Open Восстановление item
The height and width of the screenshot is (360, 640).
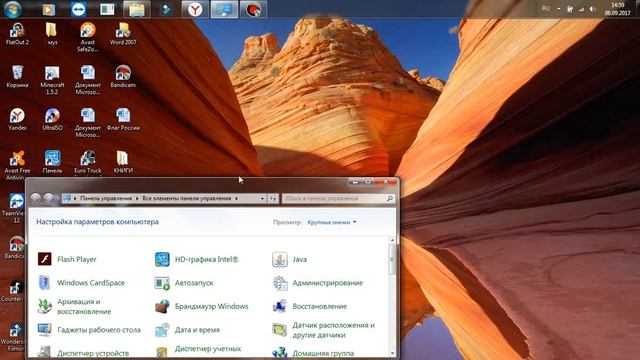(310, 306)
